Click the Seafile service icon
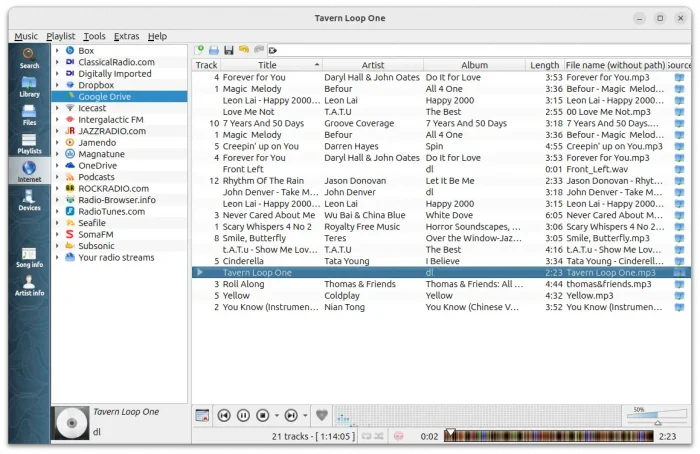Viewport: 700px width, 454px height. tap(70, 223)
